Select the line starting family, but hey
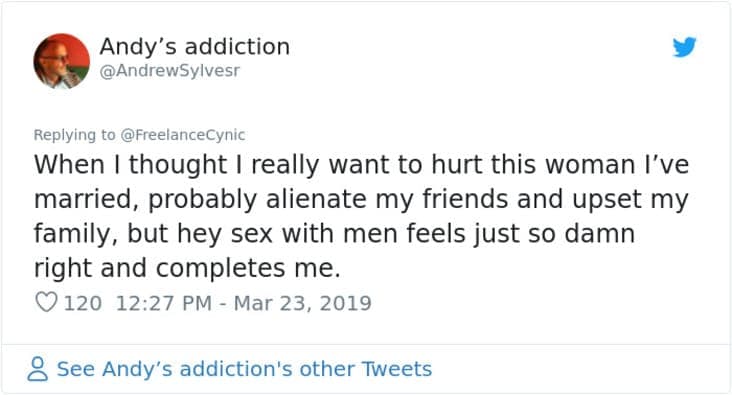The width and height of the screenshot is (732, 395). click(334, 233)
